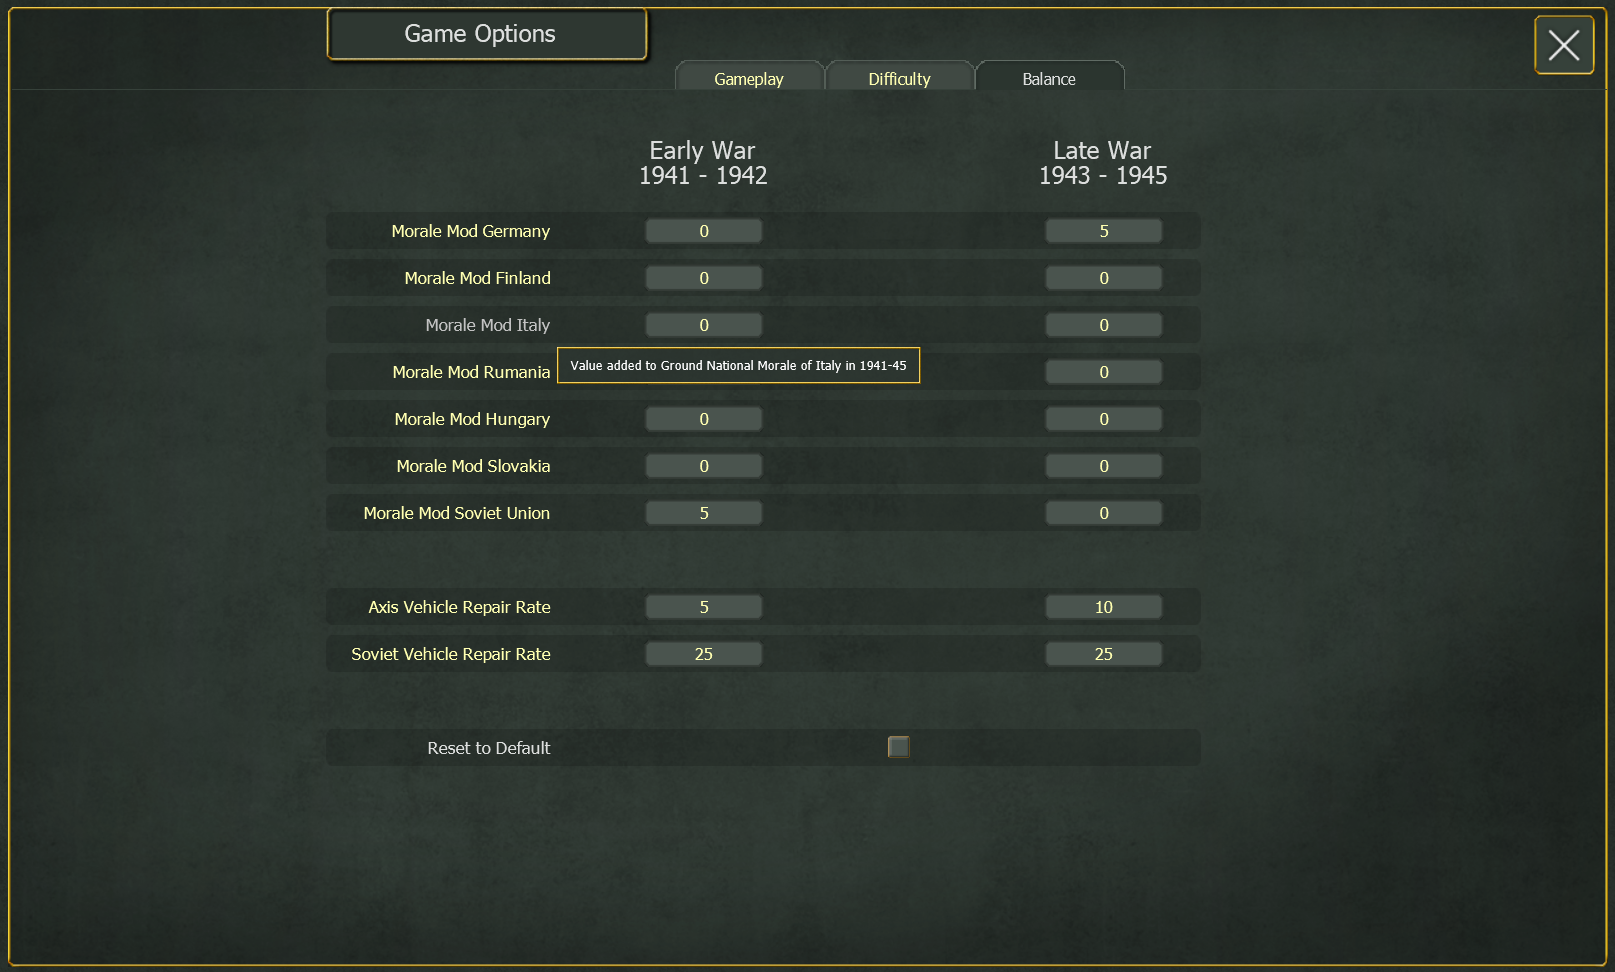Tick the Reset to Default checkbox
Viewport: 1615px width, 972px height.
(x=899, y=747)
